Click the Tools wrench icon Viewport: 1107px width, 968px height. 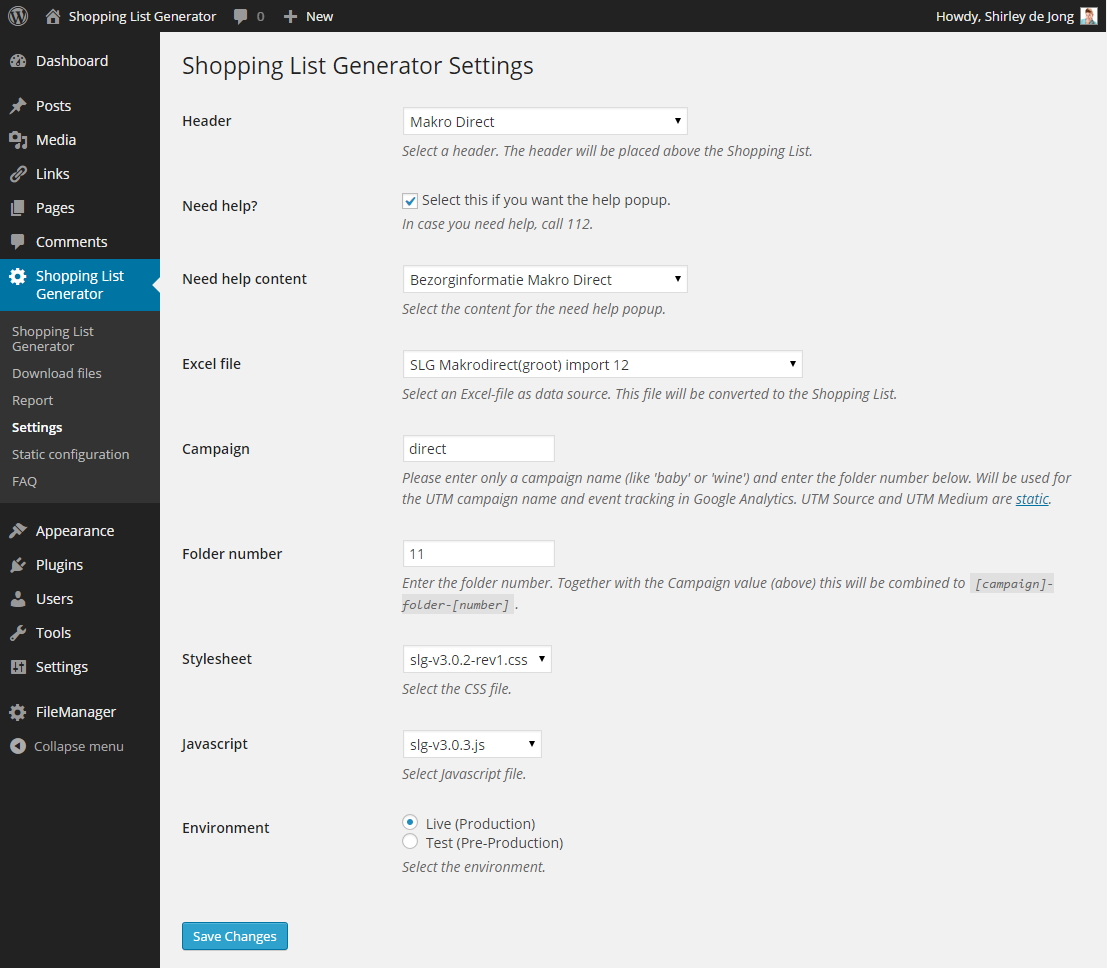pos(18,633)
